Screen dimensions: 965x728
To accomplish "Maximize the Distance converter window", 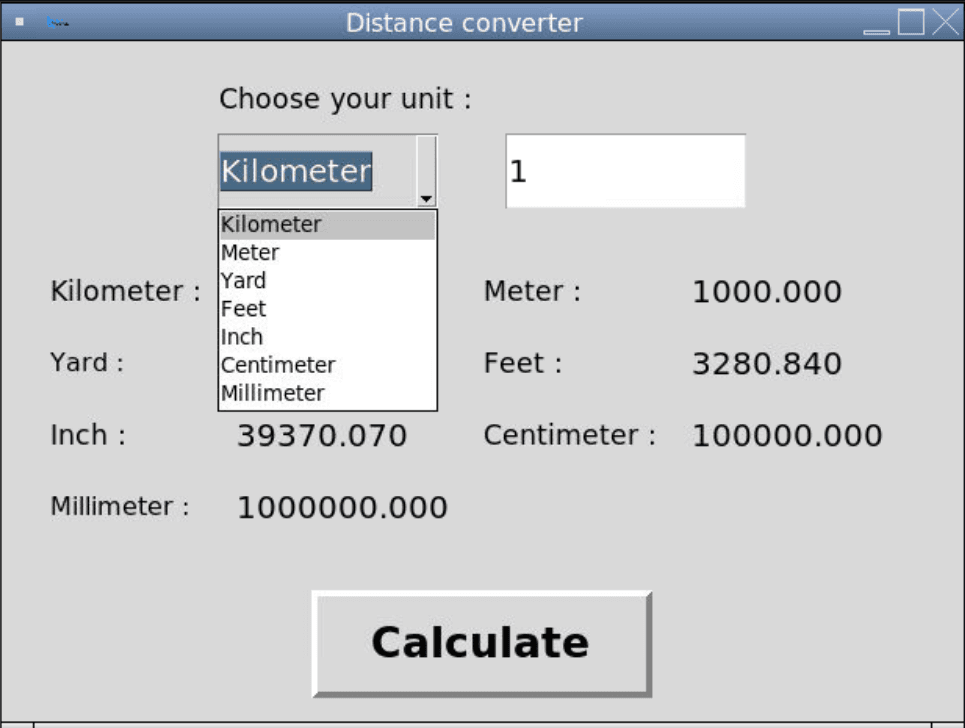I will tap(911, 22).
